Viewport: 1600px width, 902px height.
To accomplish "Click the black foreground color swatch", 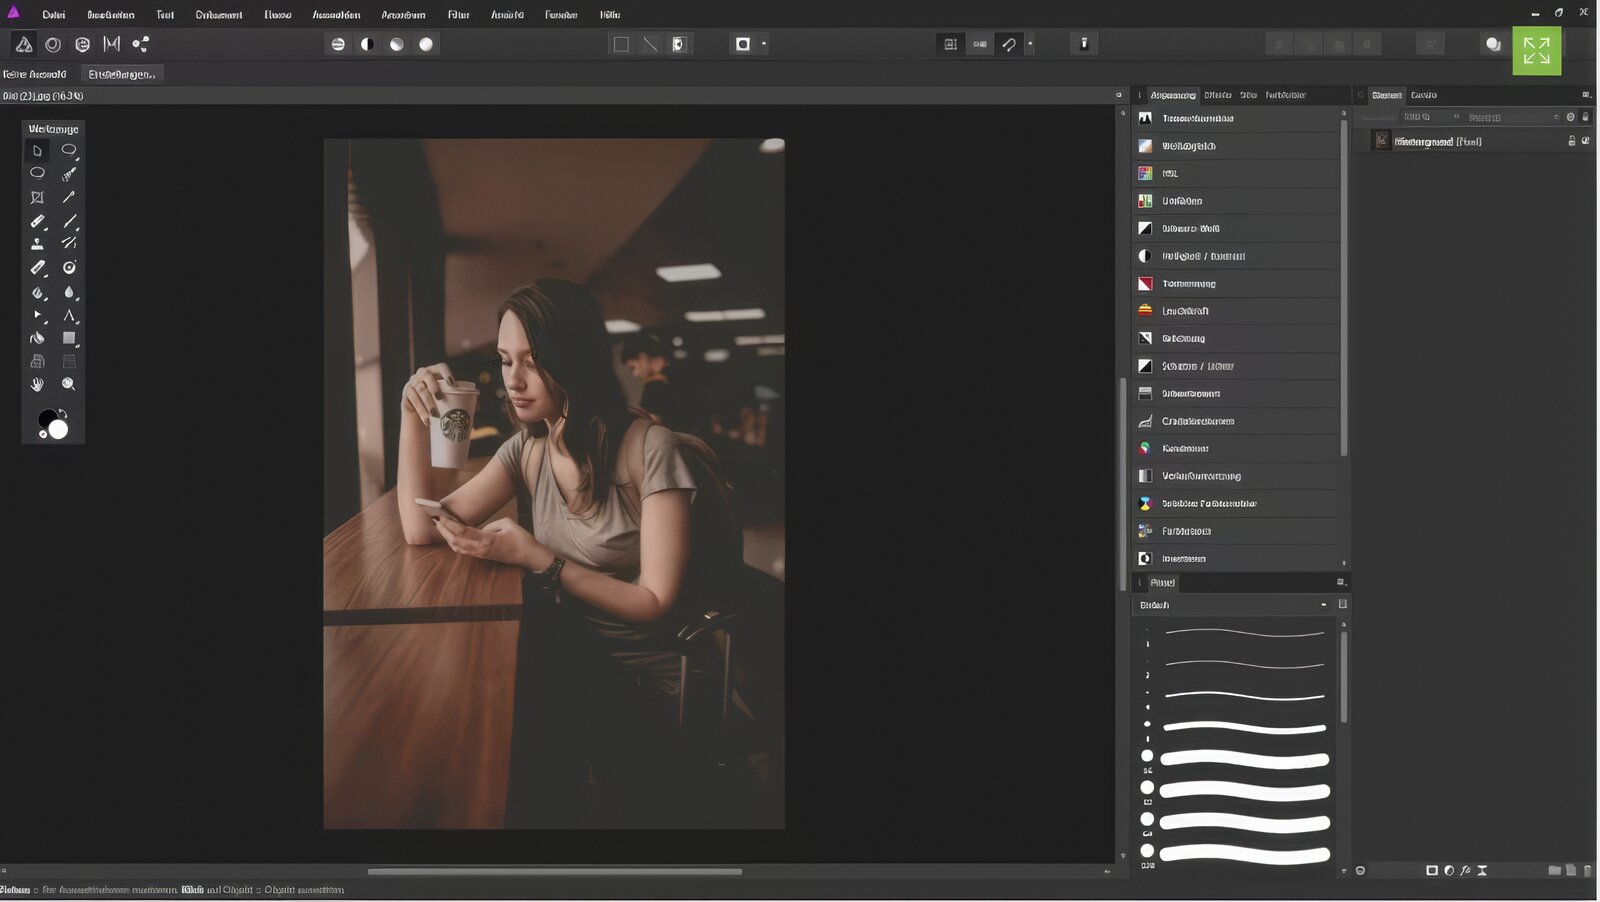I will pos(46,418).
